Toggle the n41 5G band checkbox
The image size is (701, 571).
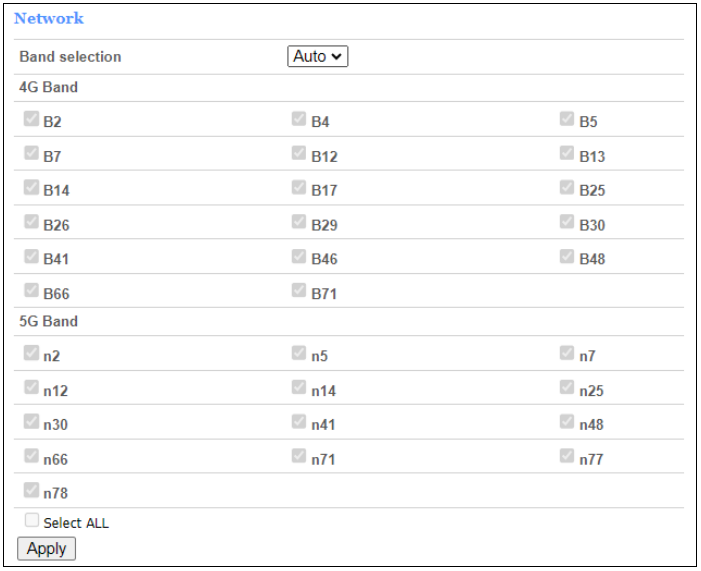coord(299,422)
